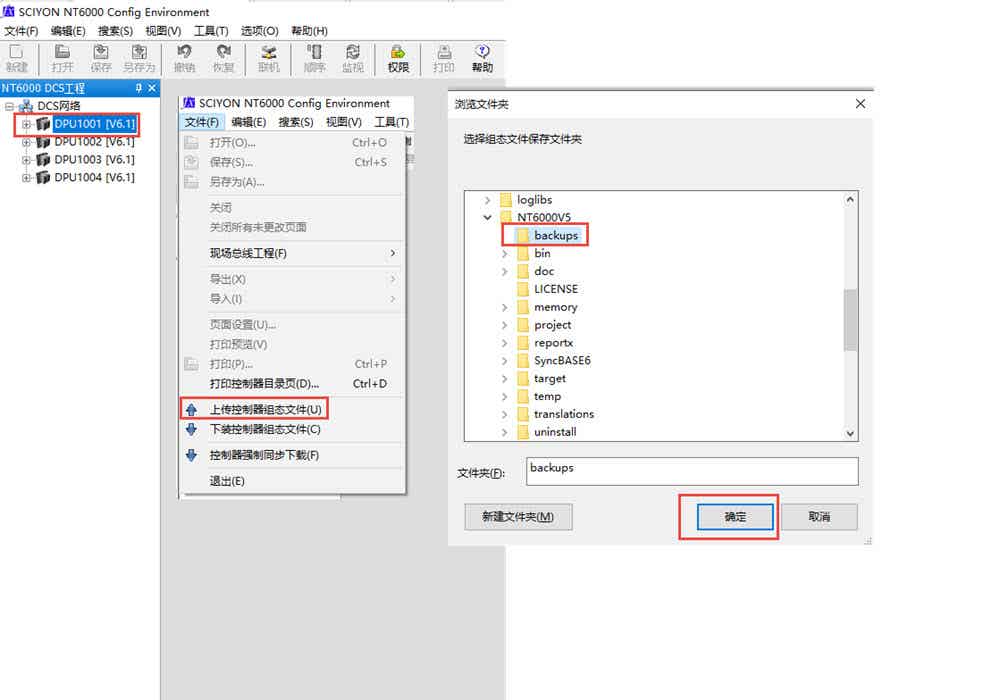Close the NT6000 DCS工程 panel
1000x700 pixels.
pyautogui.click(x=152, y=88)
